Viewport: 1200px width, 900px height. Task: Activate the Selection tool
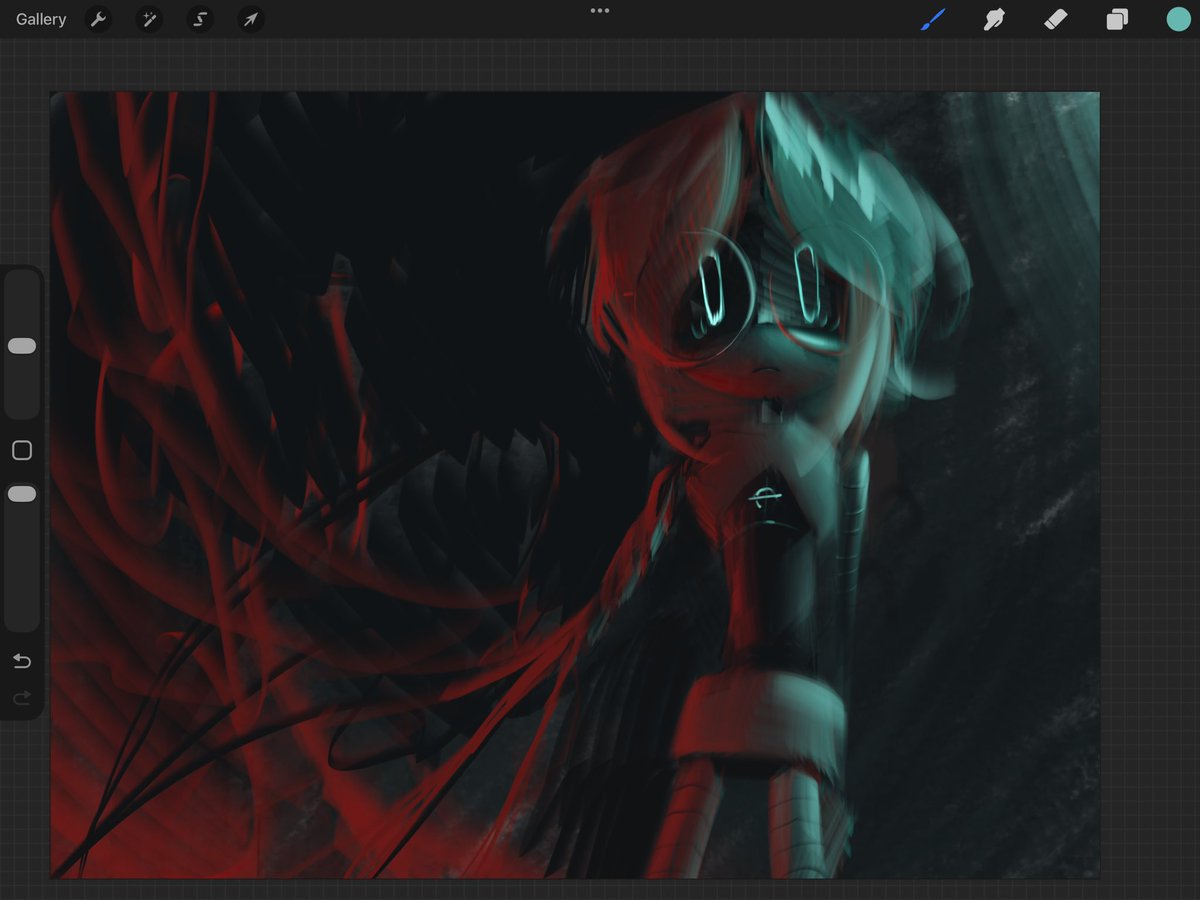coord(200,19)
